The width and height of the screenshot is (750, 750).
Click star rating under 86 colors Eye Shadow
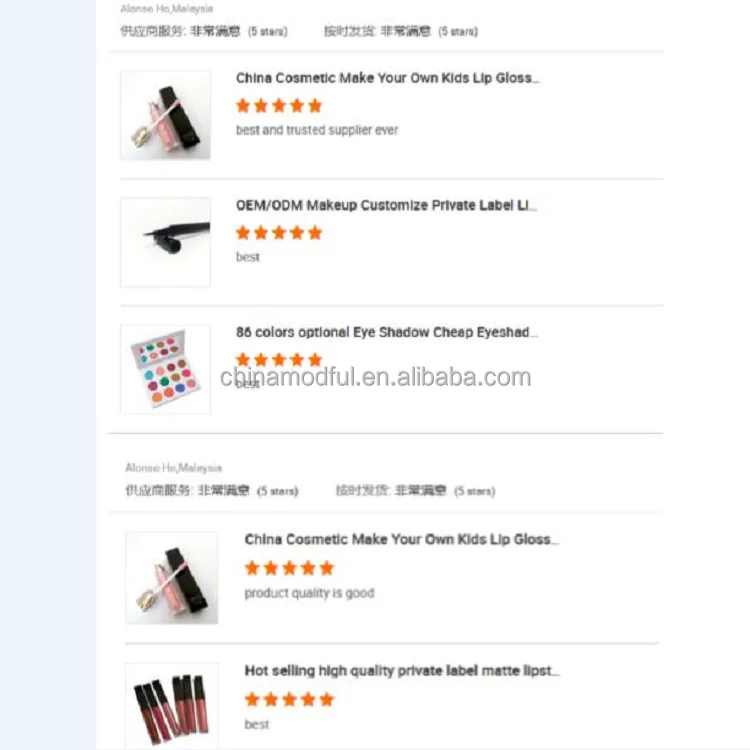click(x=279, y=359)
